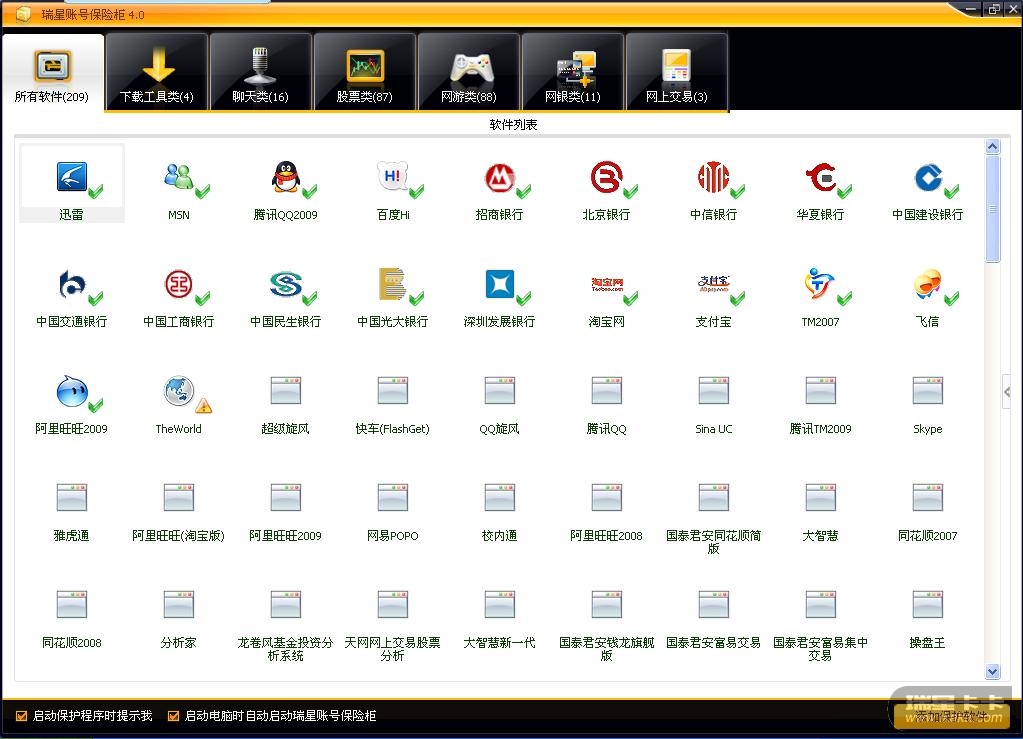Select the 中国光大银行 icon
1023x739 pixels.
pyautogui.click(x=393, y=284)
